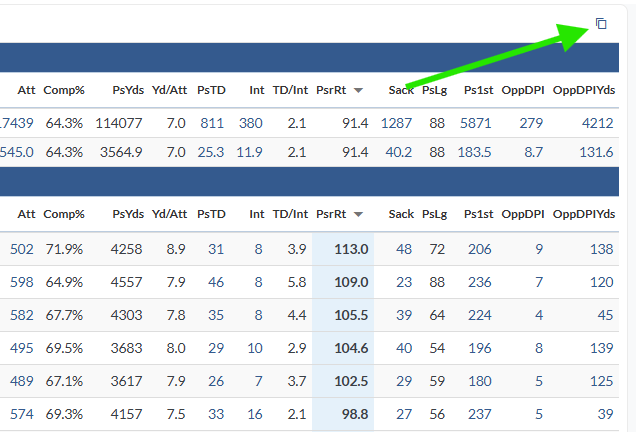The height and width of the screenshot is (432, 636).
Task: Click the Sack column header in lower table
Action: 401,214
